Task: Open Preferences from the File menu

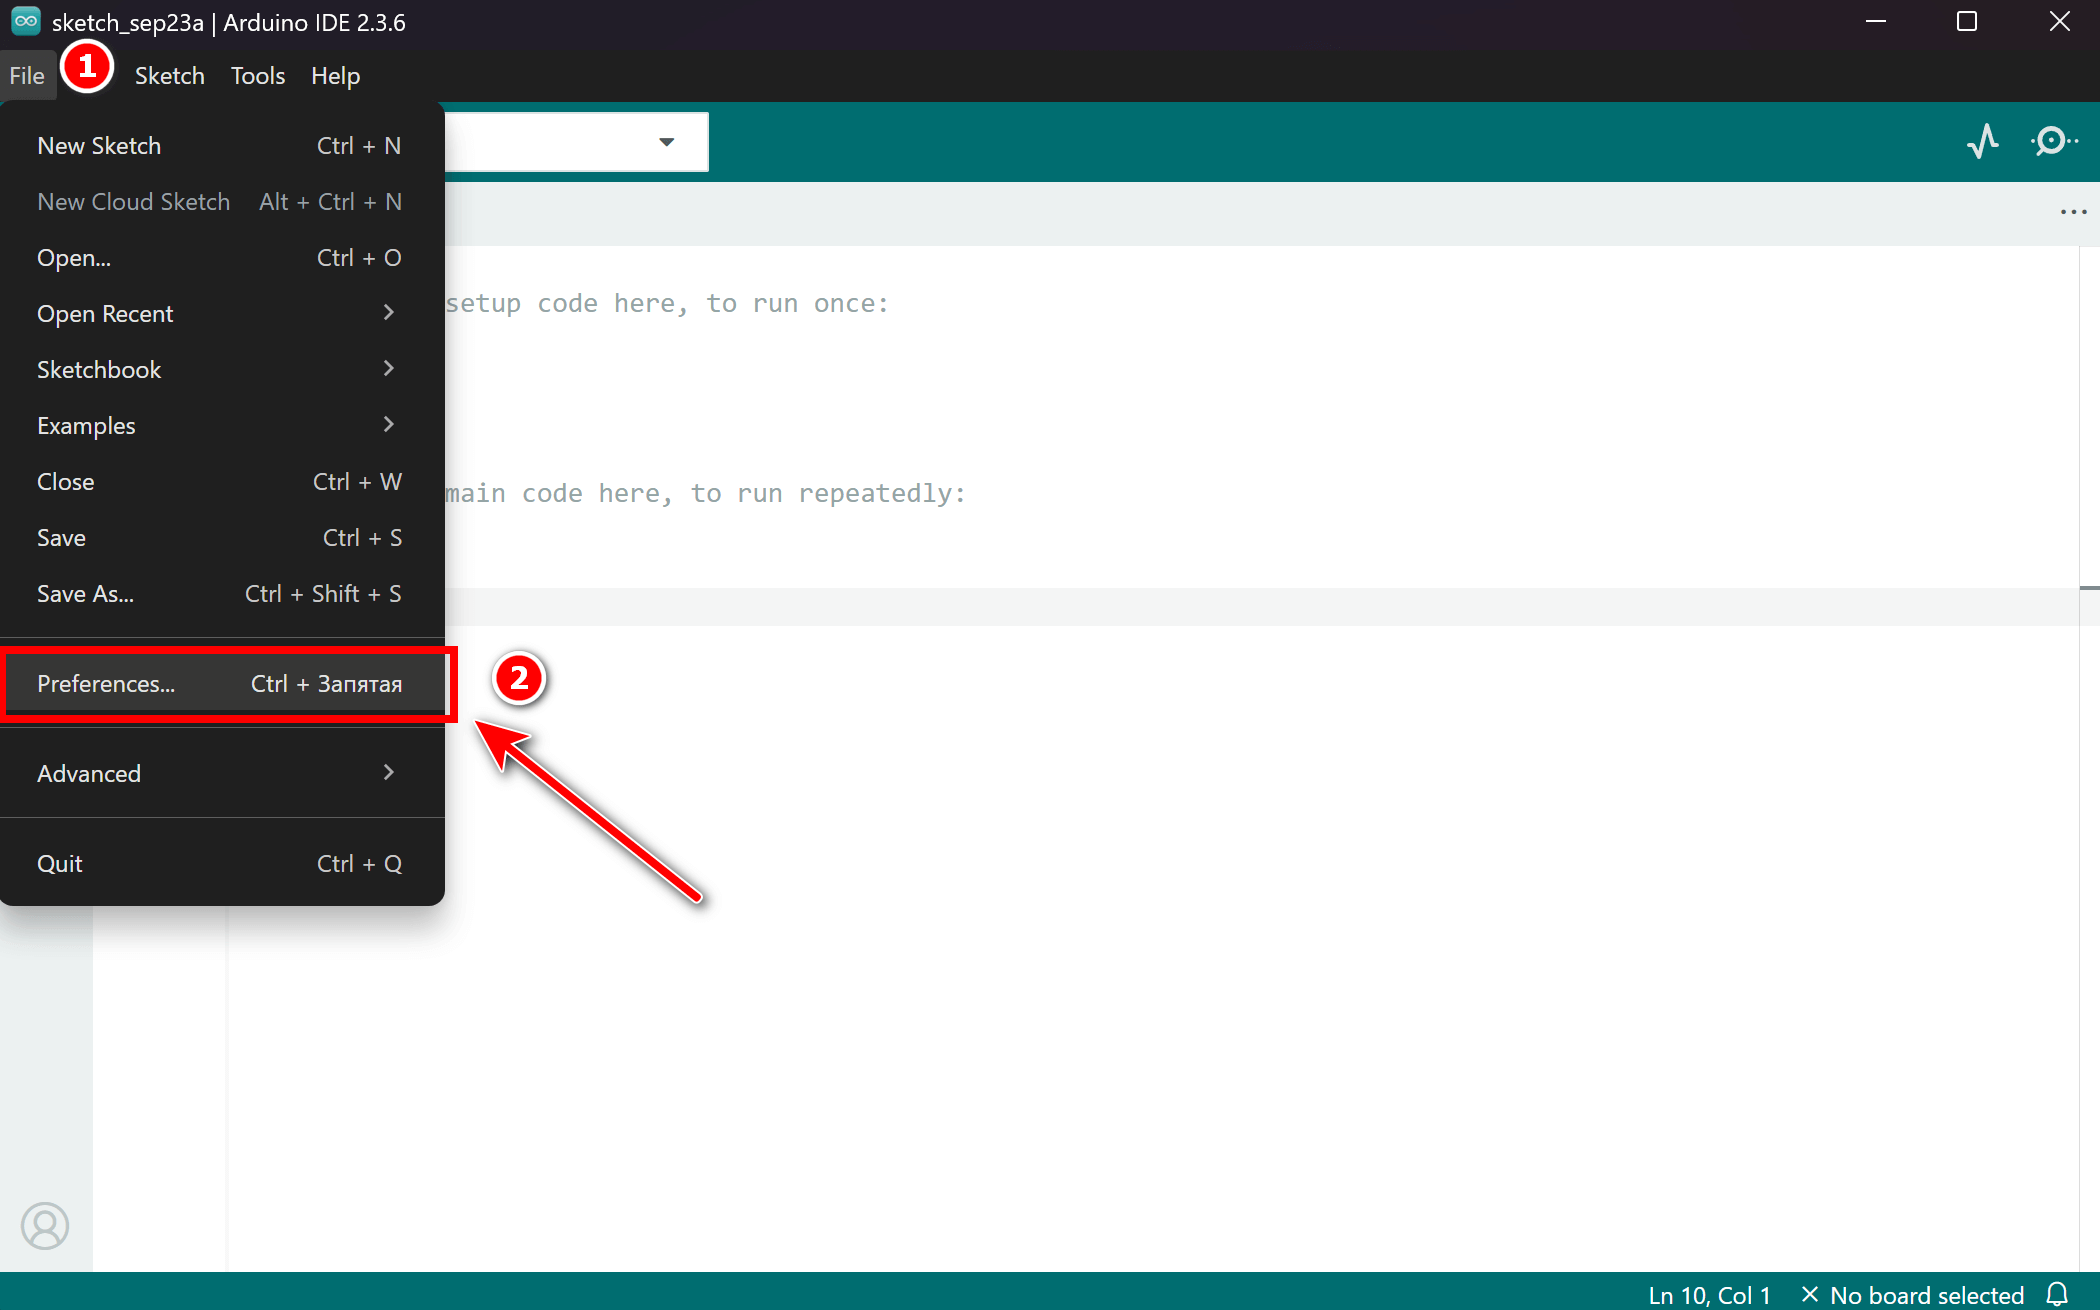Action: [x=105, y=683]
